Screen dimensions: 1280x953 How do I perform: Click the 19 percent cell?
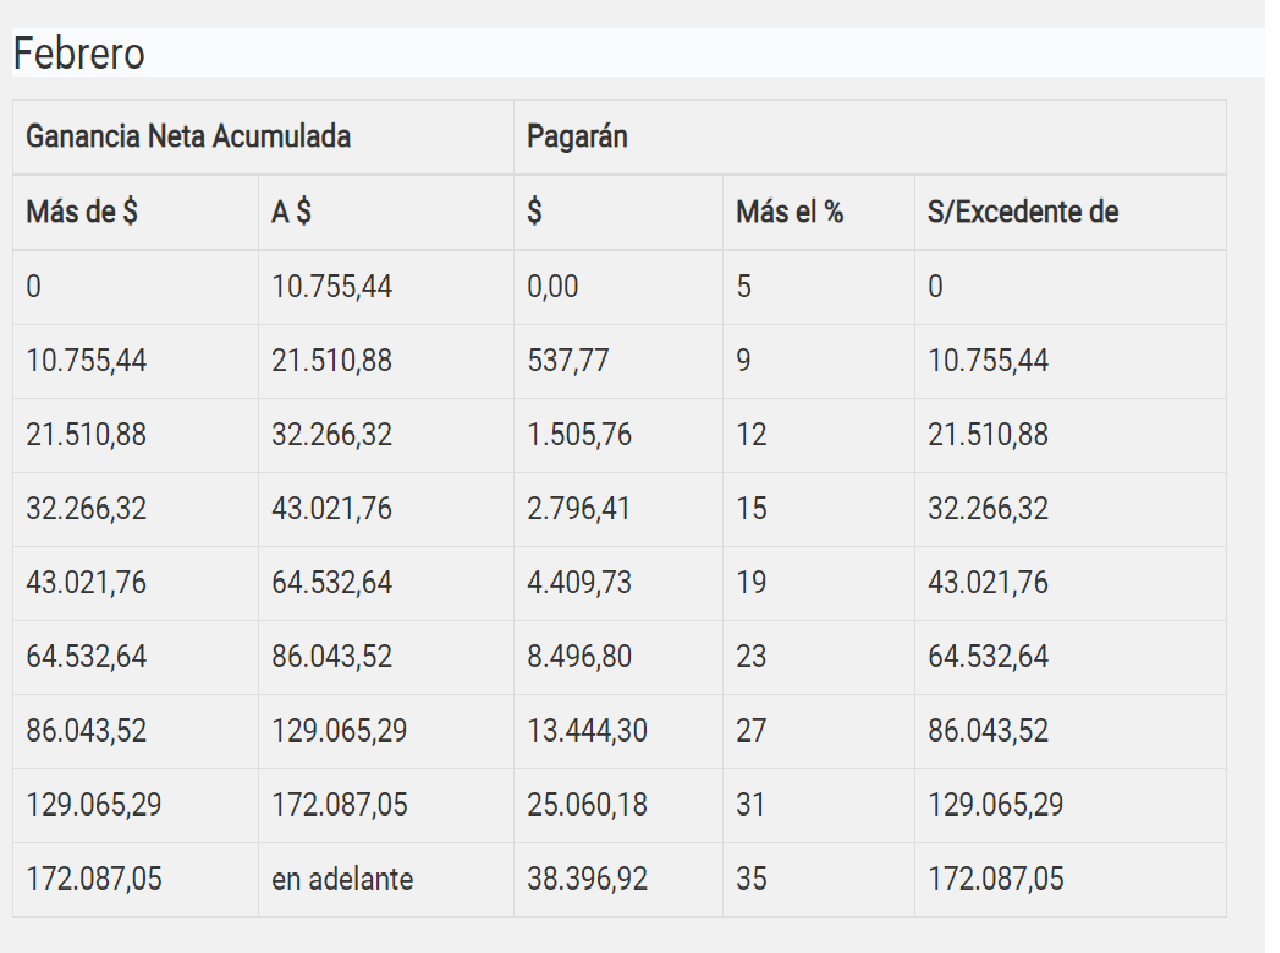[x=751, y=582]
